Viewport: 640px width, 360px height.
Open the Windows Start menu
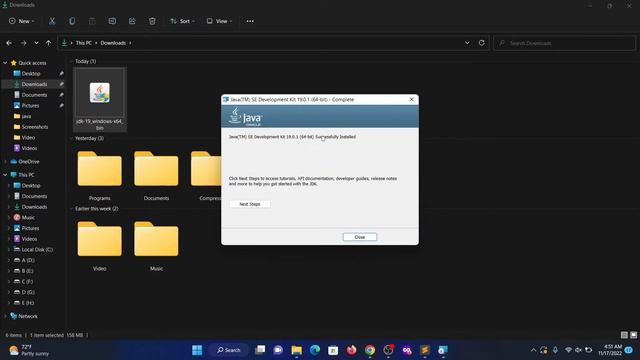pos(197,350)
